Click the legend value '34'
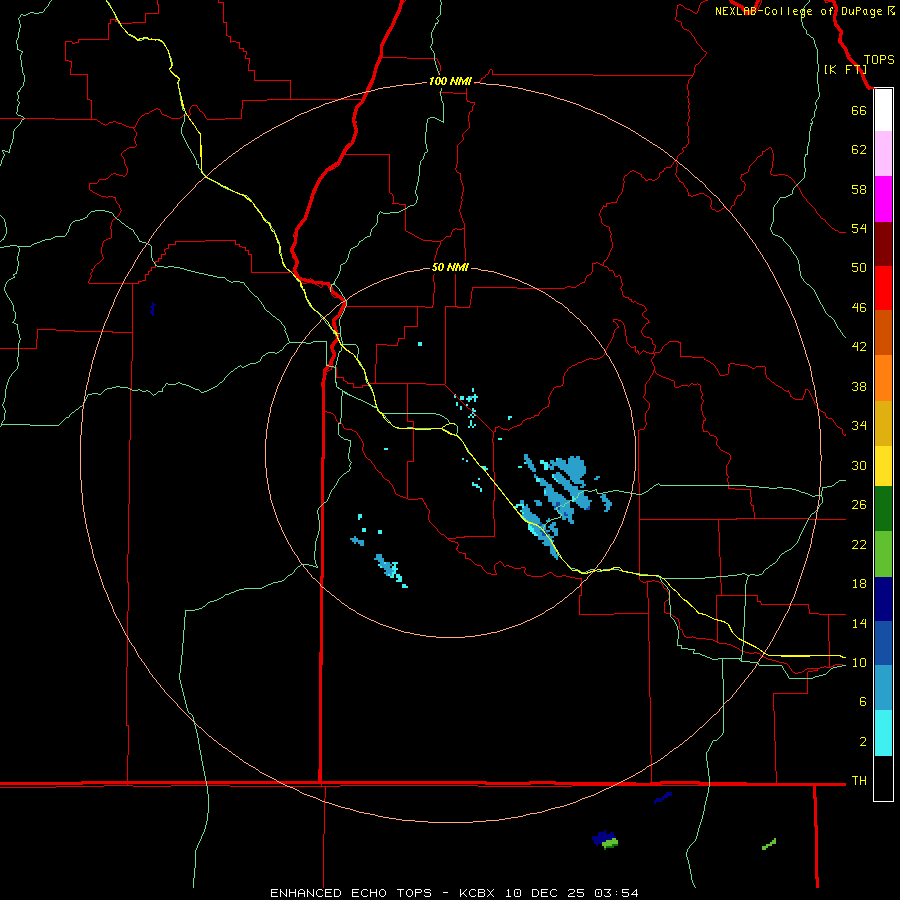 coord(859,425)
